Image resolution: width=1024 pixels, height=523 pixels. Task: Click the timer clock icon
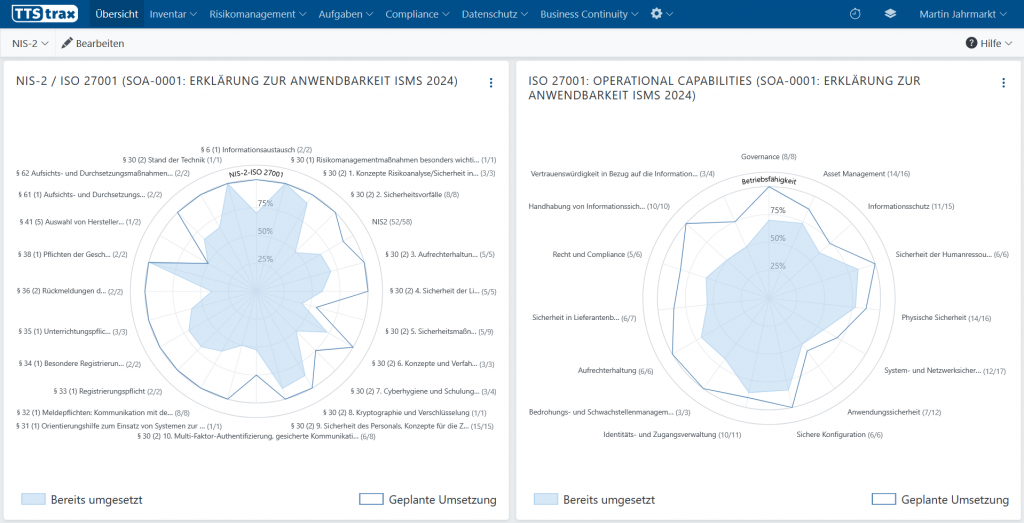(855, 14)
